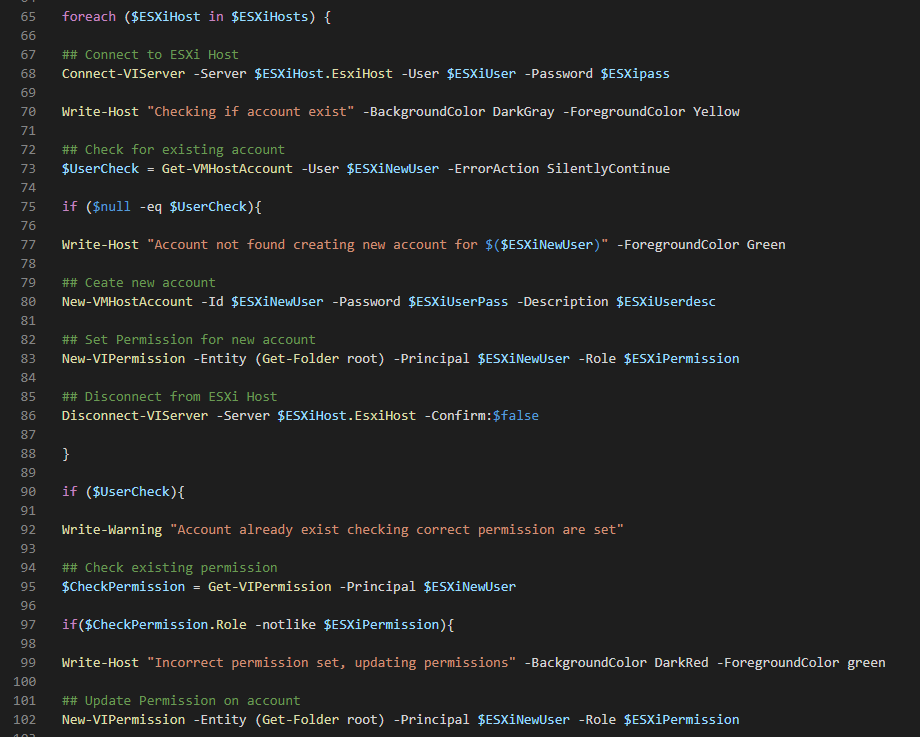The image size is (920, 737).
Task: Click '$ESXiPermission' on line 83
Action: (681, 359)
